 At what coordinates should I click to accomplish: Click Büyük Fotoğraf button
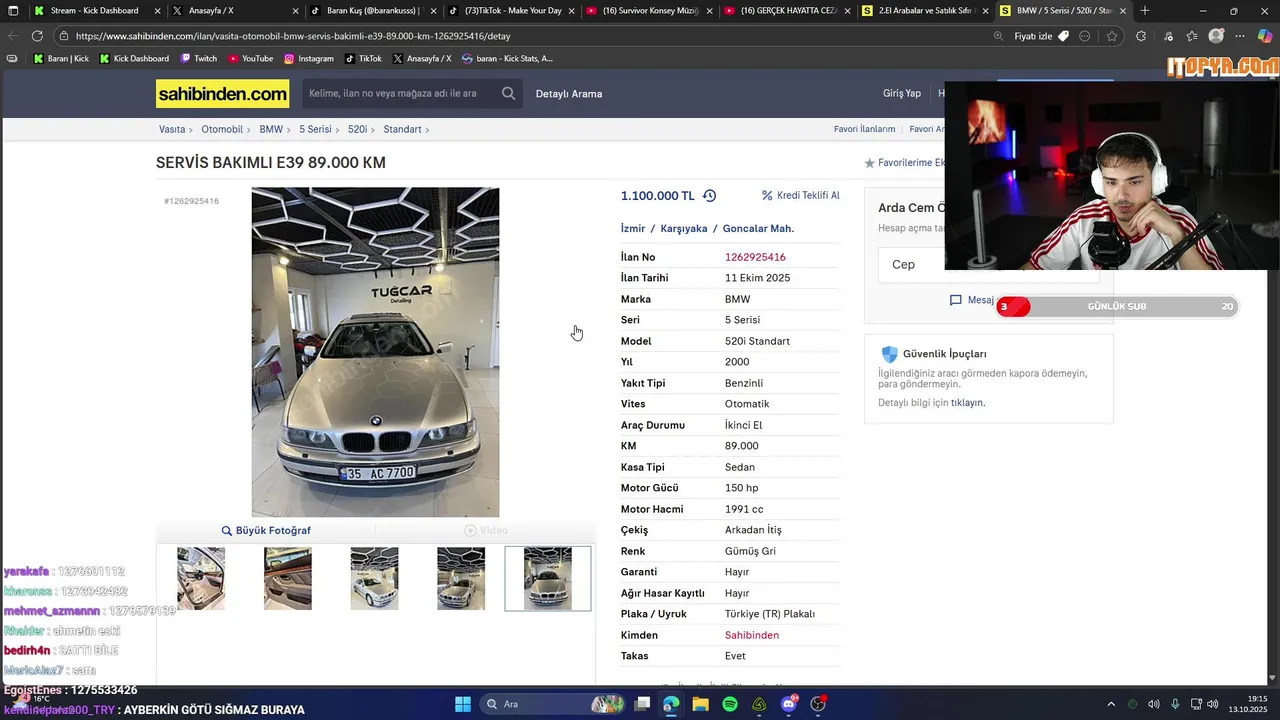[266, 530]
